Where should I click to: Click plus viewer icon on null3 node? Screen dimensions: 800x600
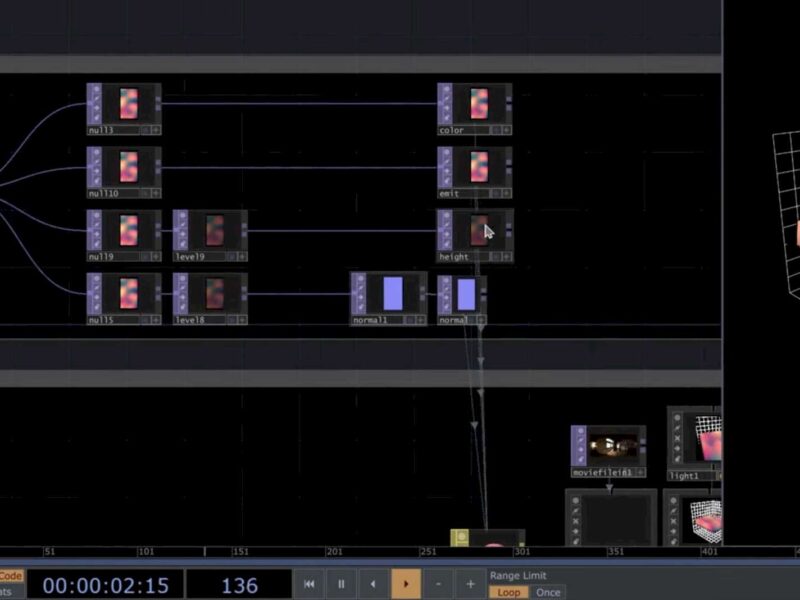[x=156, y=130]
